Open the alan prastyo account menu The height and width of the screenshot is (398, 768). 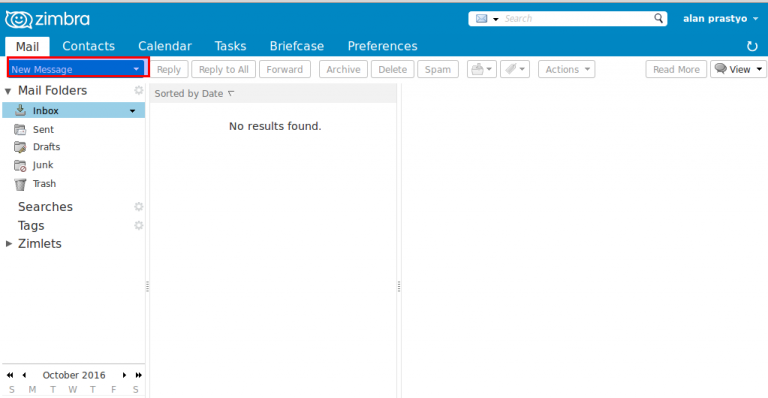click(x=720, y=19)
